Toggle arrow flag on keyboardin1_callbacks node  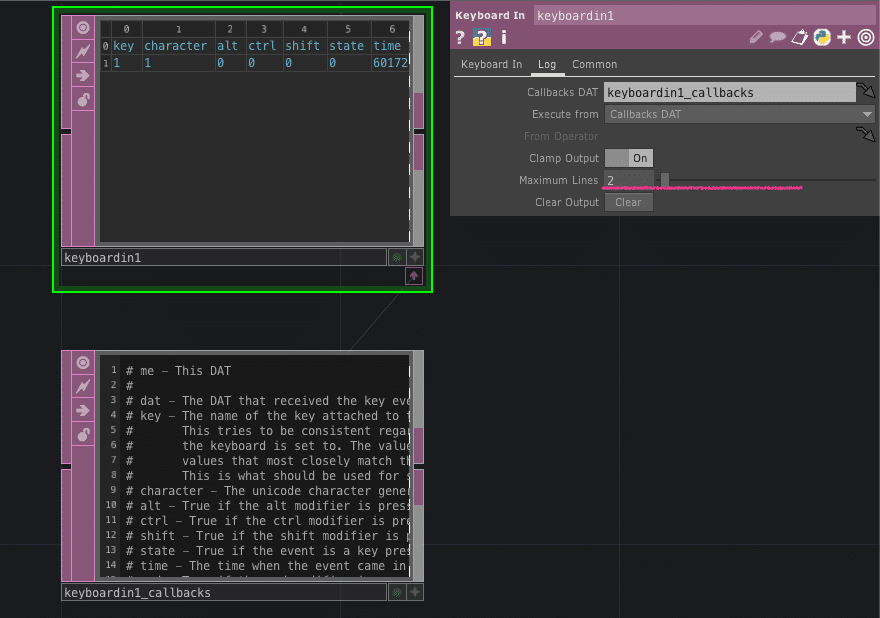pyautogui.click(x=83, y=410)
